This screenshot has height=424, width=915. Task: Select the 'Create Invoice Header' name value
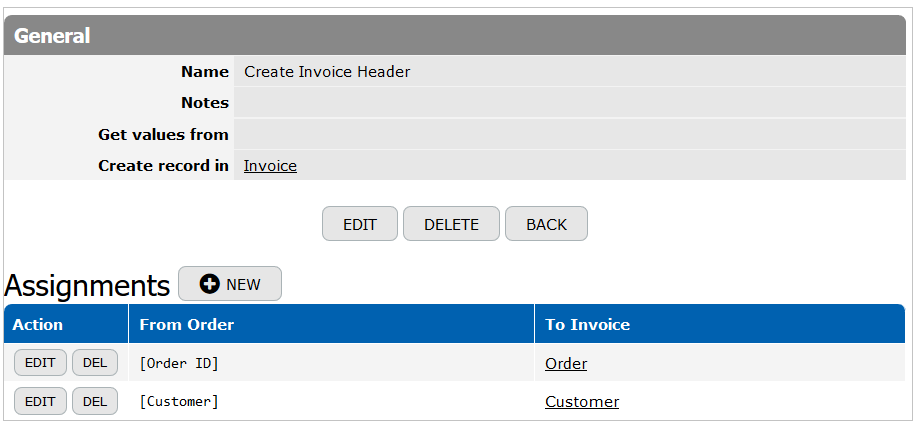(x=327, y=72)
